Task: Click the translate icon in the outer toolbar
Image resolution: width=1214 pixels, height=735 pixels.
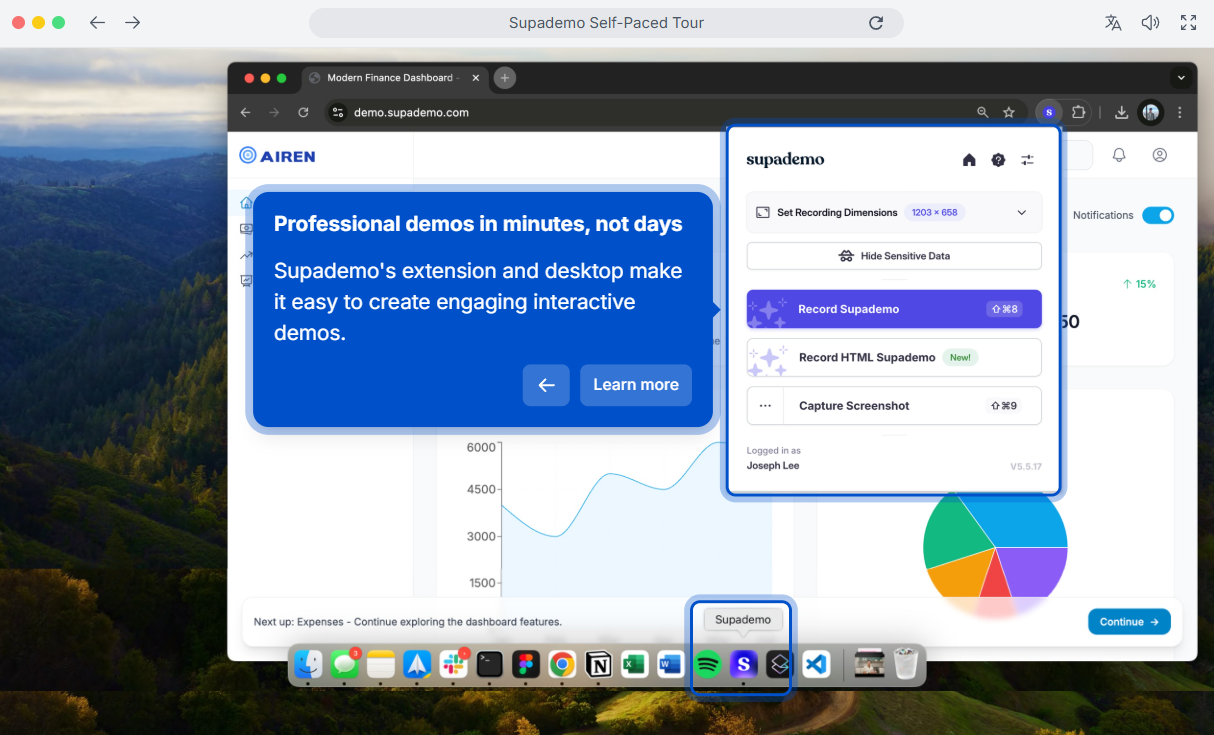Action: click(1113, 23)
